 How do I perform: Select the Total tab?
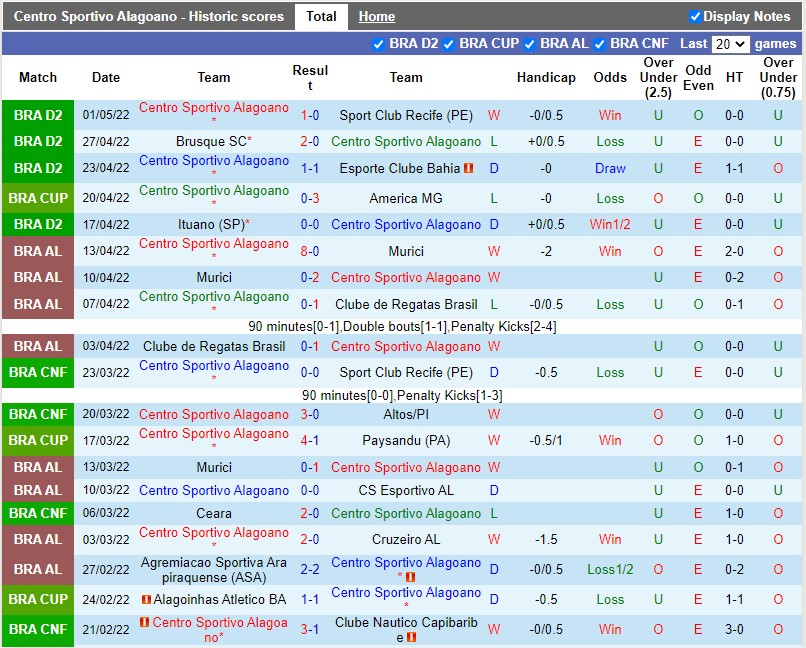[x=321, y=16]
